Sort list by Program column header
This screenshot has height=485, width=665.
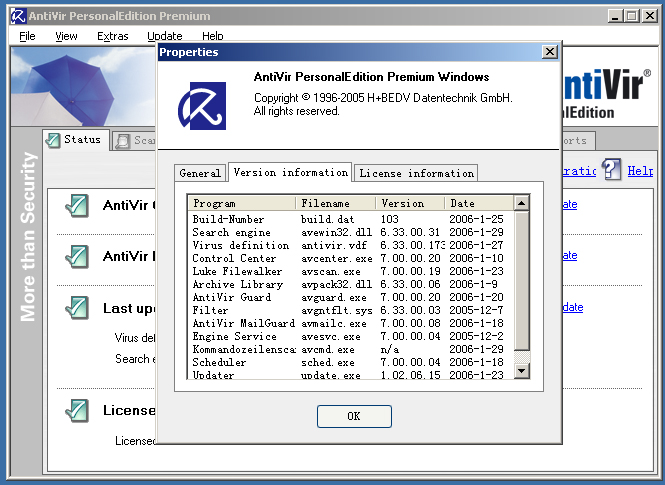click(x=242, y=203)
